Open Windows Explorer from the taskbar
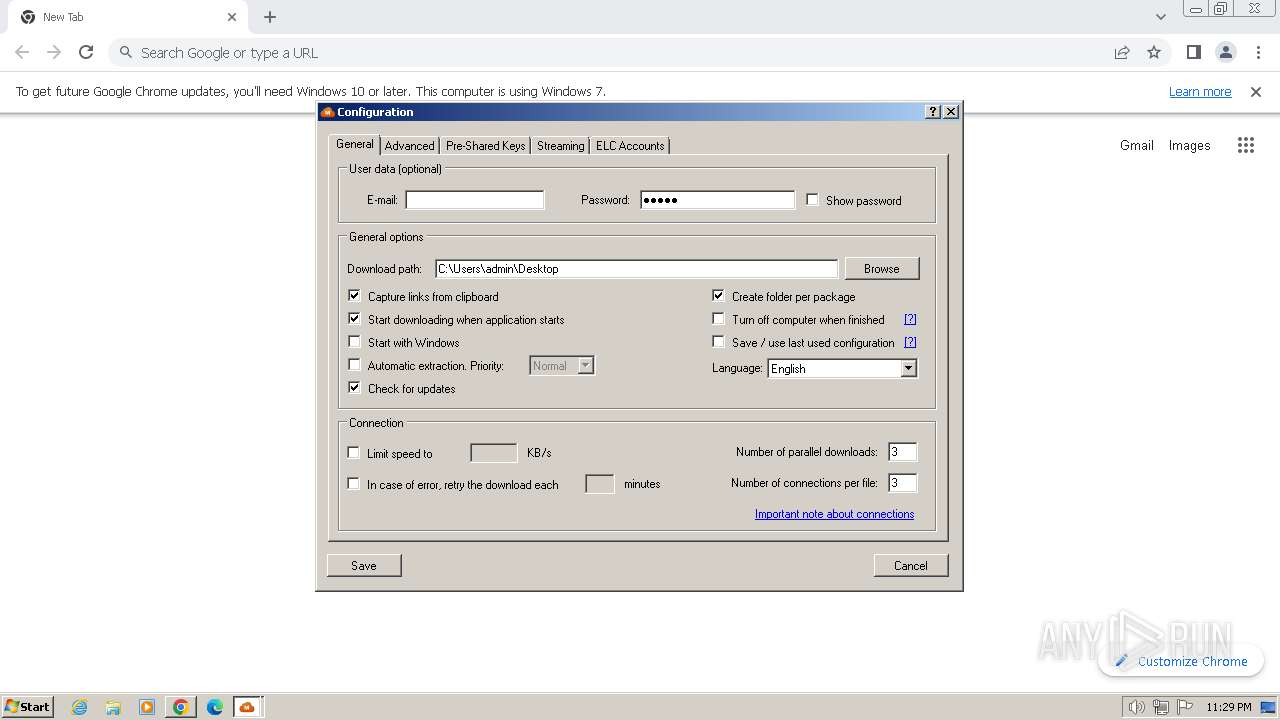 point(113,707)
